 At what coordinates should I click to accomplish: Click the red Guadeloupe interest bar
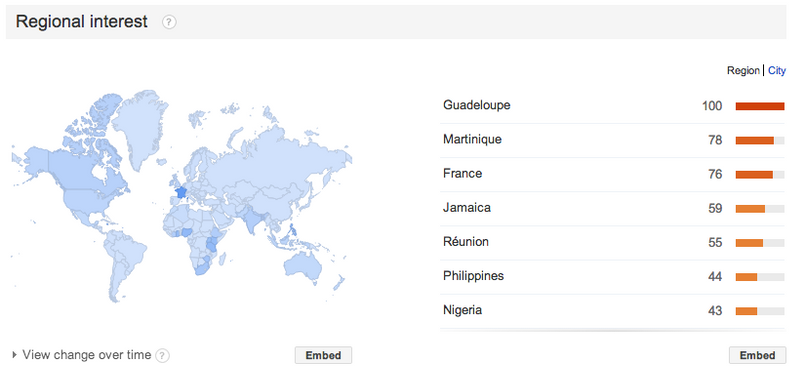pos(760,106)
